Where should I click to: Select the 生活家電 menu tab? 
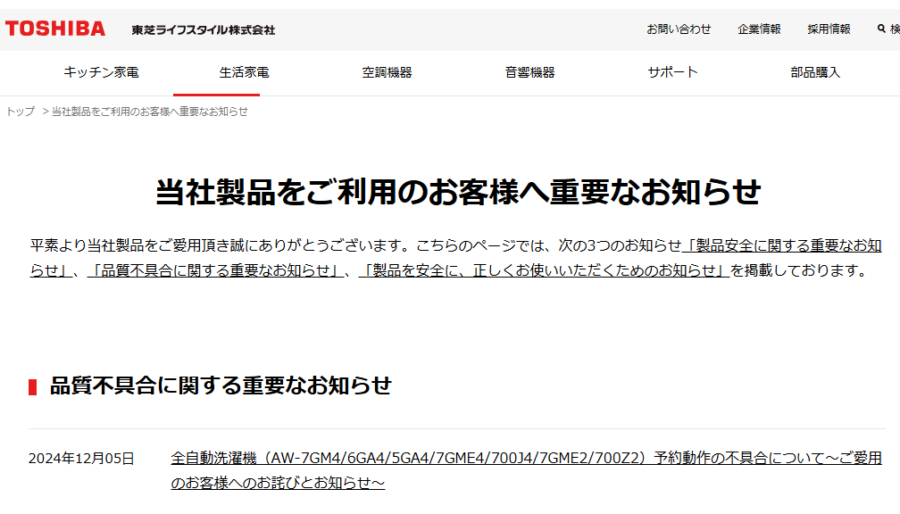[244, 72]
